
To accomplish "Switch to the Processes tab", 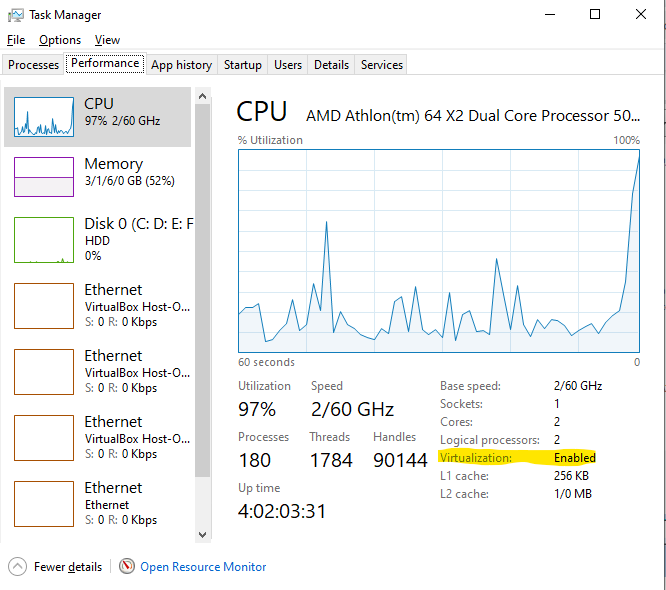I will pos(34,65).
